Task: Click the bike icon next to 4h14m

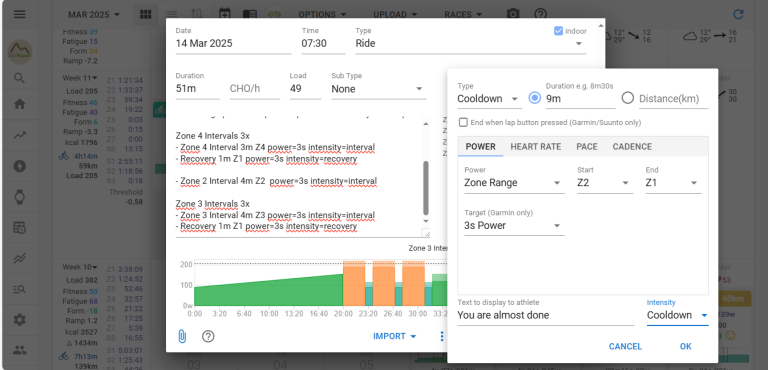Action: (x=64, y=157)
